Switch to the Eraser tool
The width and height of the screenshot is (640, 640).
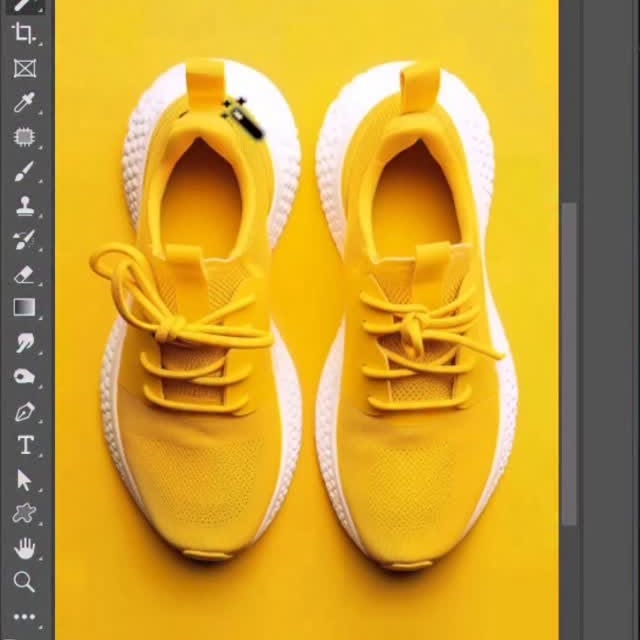point(24,274)
